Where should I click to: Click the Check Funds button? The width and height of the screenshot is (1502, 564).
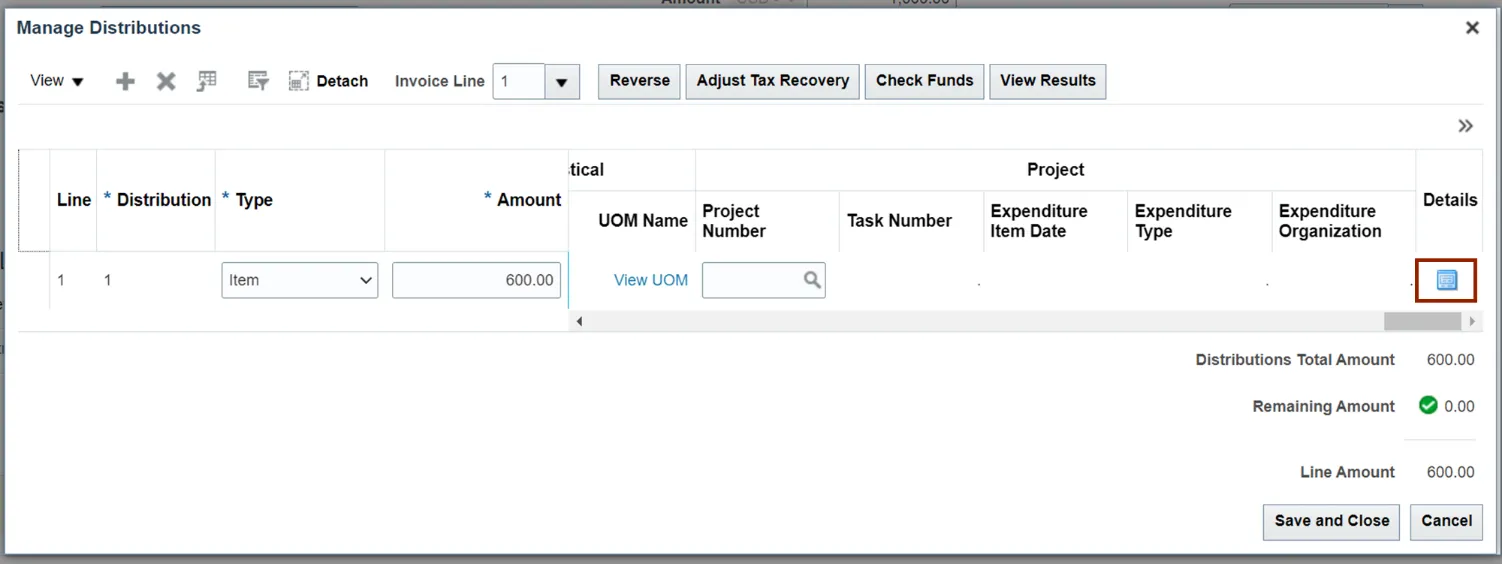click(x=924, y=81)
